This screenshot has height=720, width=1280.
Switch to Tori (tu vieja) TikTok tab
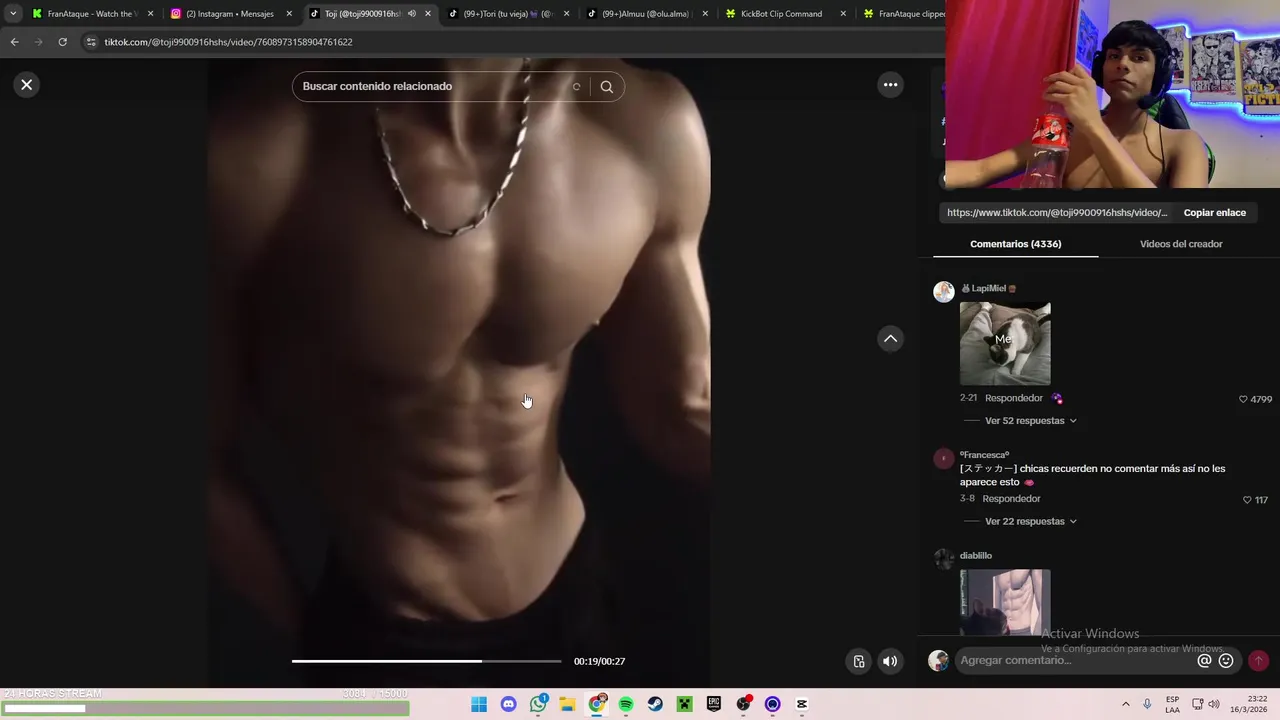[x=510, y=14]
